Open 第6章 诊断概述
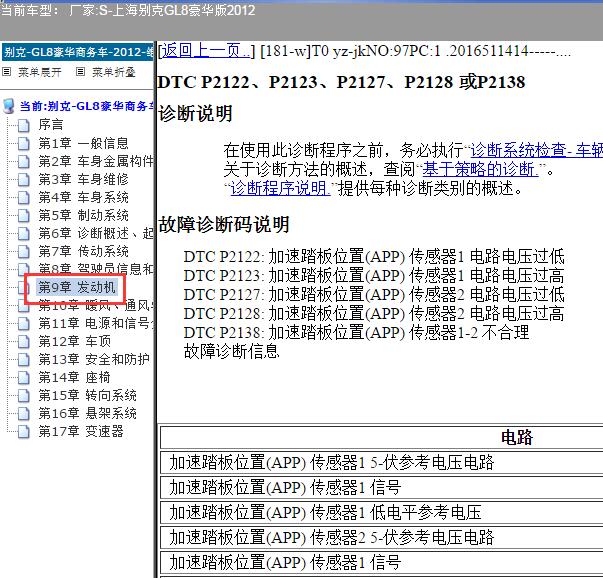Image resolution: width=603 pixels, height=578 pixels. pyautogui.click(x=96, y=233)
